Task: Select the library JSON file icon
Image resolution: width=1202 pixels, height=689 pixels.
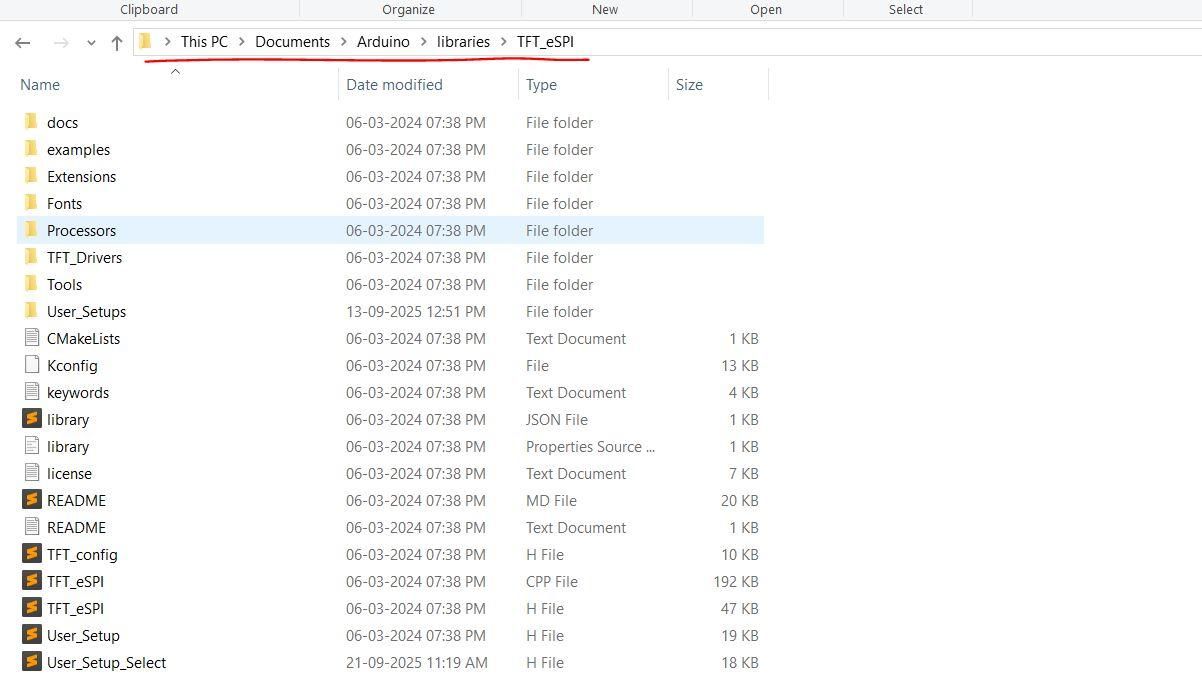Action: [x=31, y=419]
